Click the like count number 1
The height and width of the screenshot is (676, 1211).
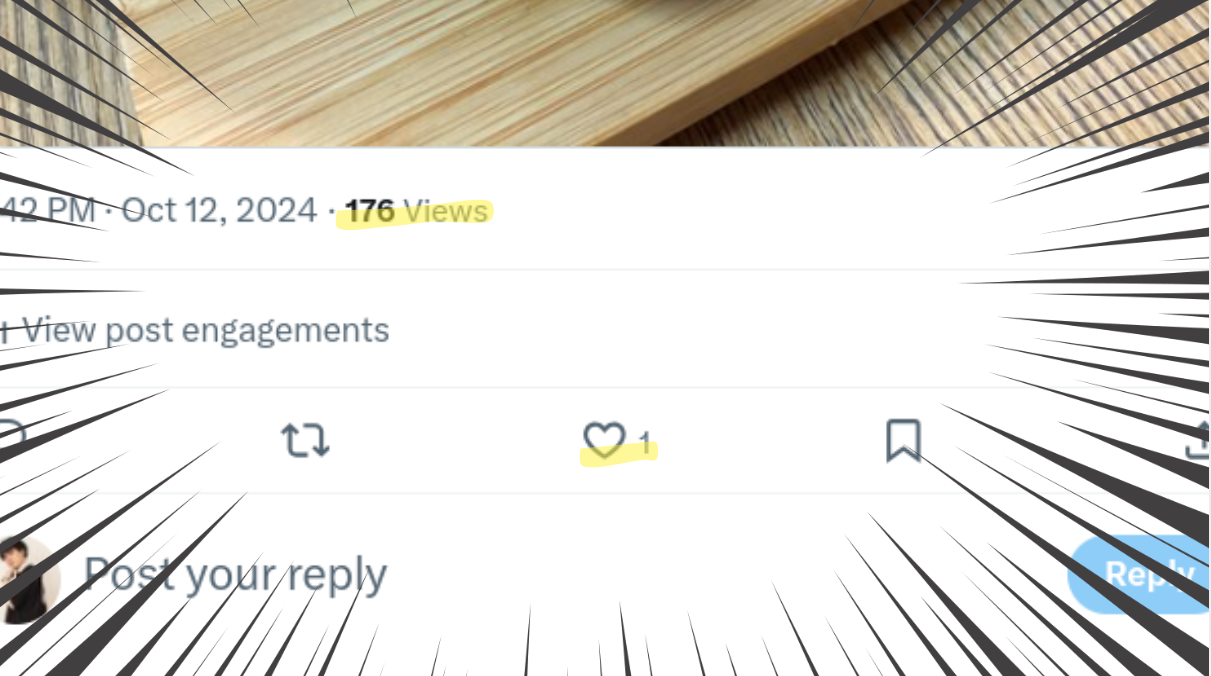pos(645,442)
